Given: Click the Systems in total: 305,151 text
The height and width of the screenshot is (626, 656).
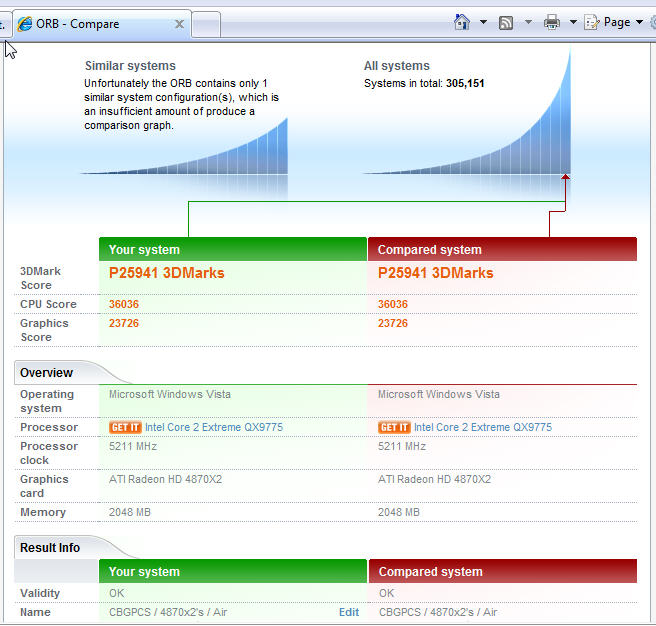Looking at the screenshot, I should [424, 83].
